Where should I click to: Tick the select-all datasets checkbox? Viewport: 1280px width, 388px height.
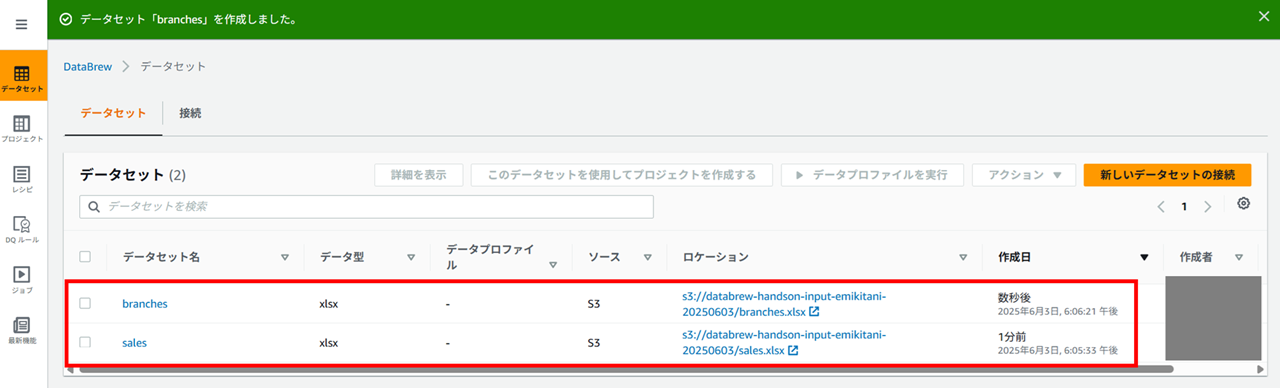coord(85,257)
